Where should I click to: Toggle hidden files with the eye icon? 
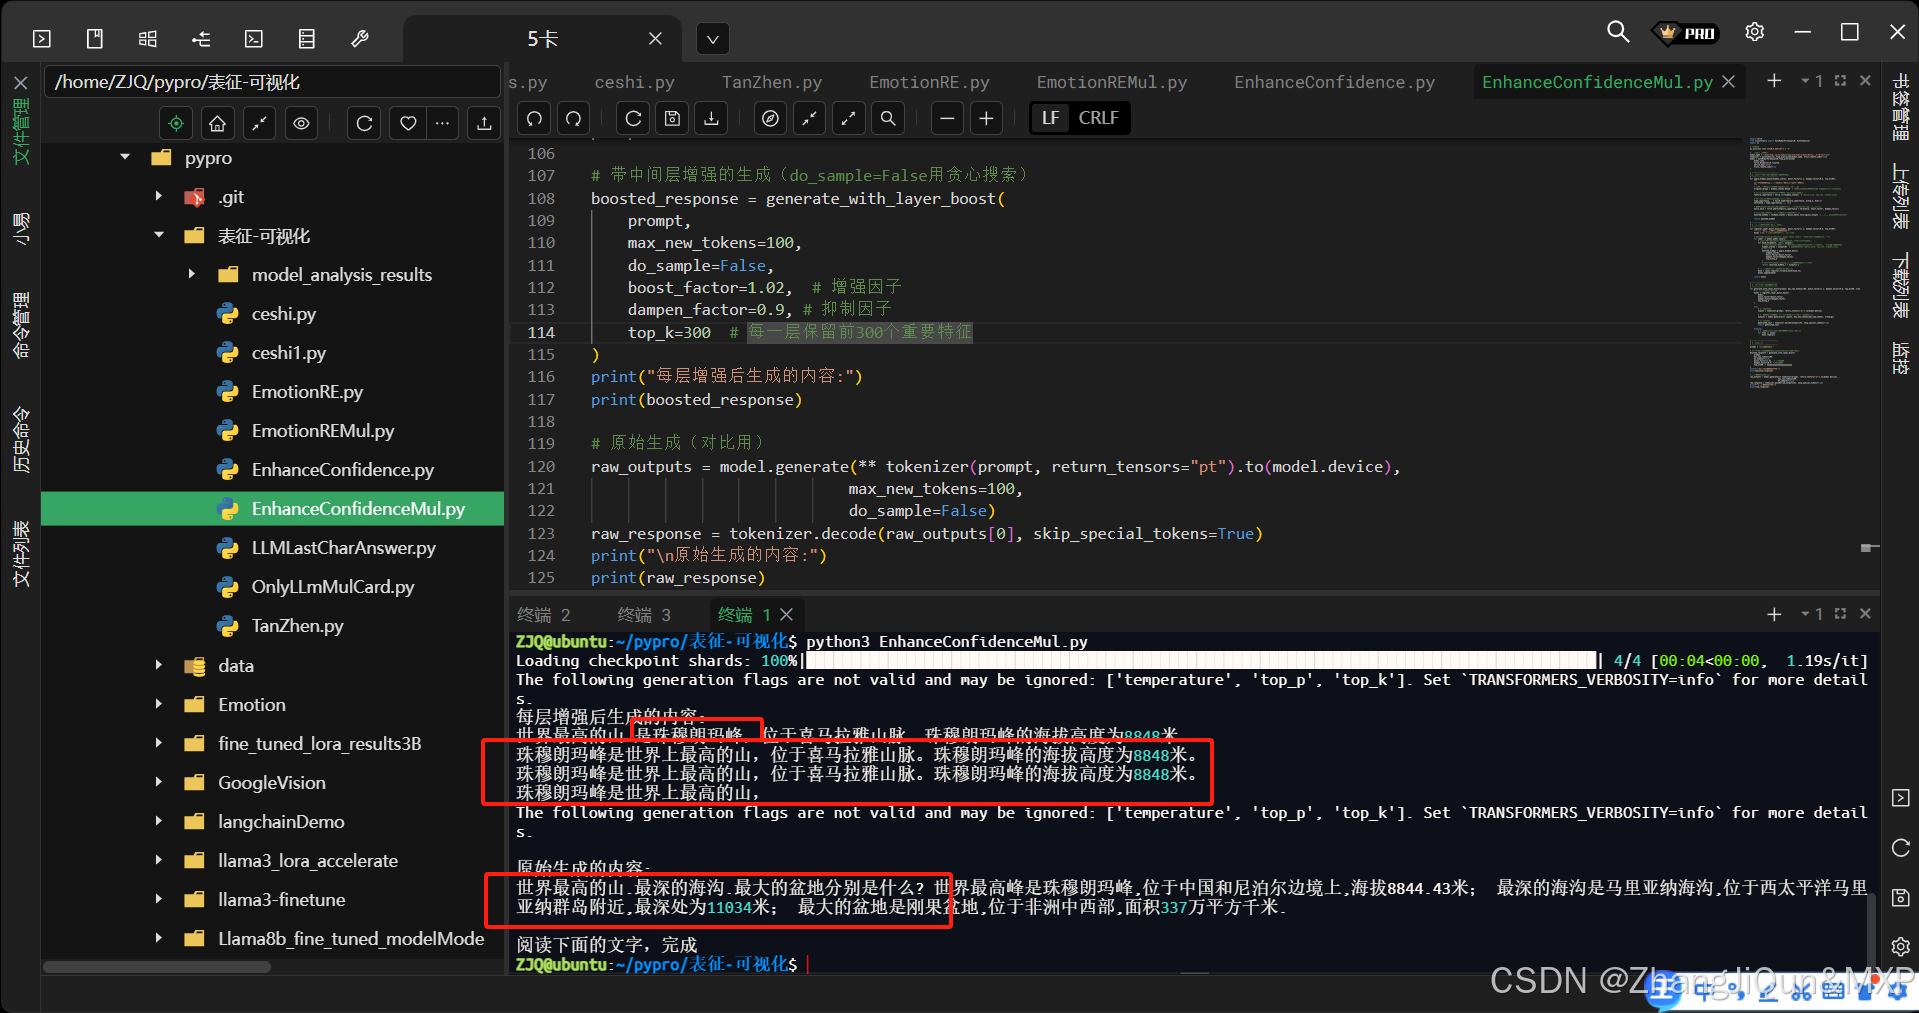point(301,123)
